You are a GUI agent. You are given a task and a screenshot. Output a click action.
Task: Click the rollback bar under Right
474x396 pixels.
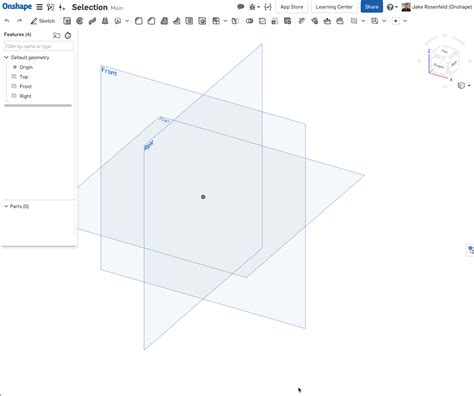click(x=38, y=105)
